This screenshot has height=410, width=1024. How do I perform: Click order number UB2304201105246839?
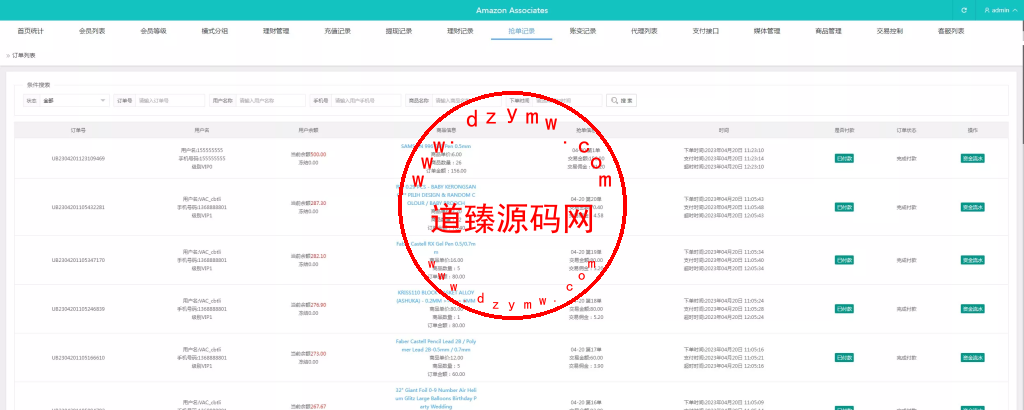(x=78, y=309)
